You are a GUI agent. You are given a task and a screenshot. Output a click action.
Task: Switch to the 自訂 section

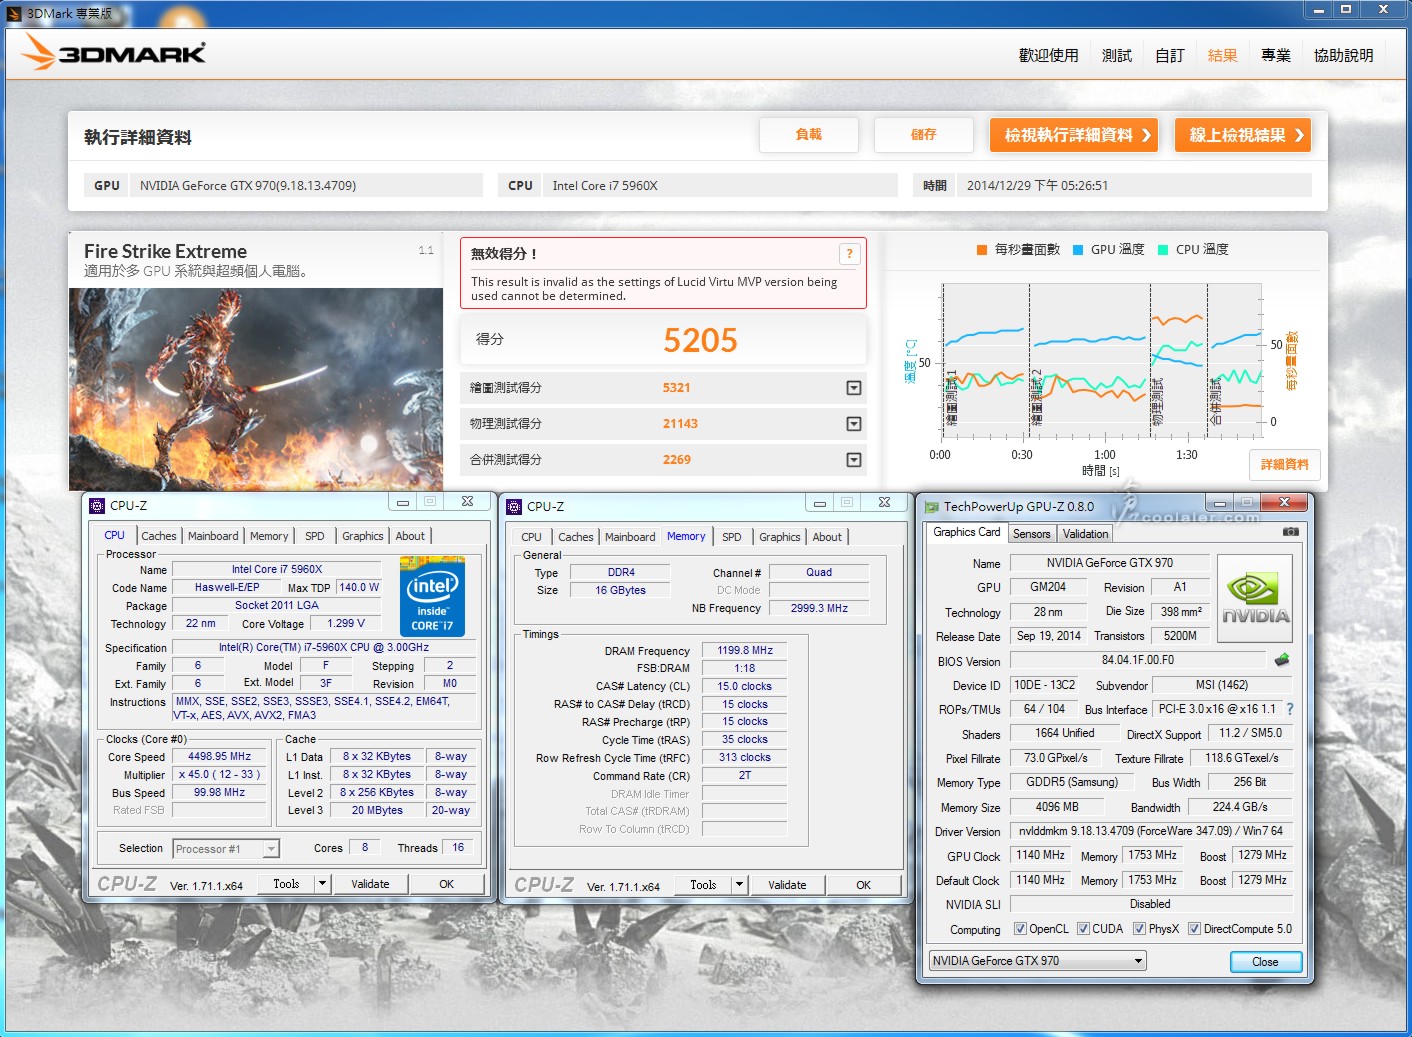pos(1170,56)
